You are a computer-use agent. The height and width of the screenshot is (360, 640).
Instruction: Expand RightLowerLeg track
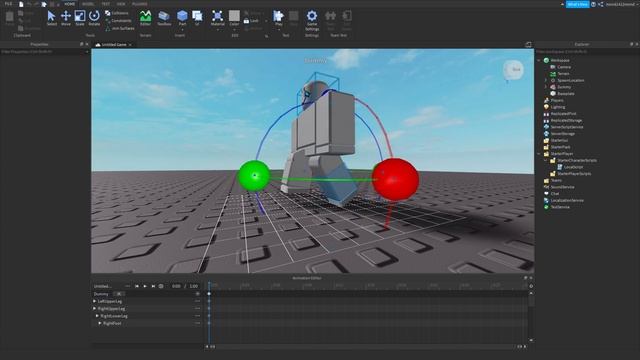coord(97,316)
